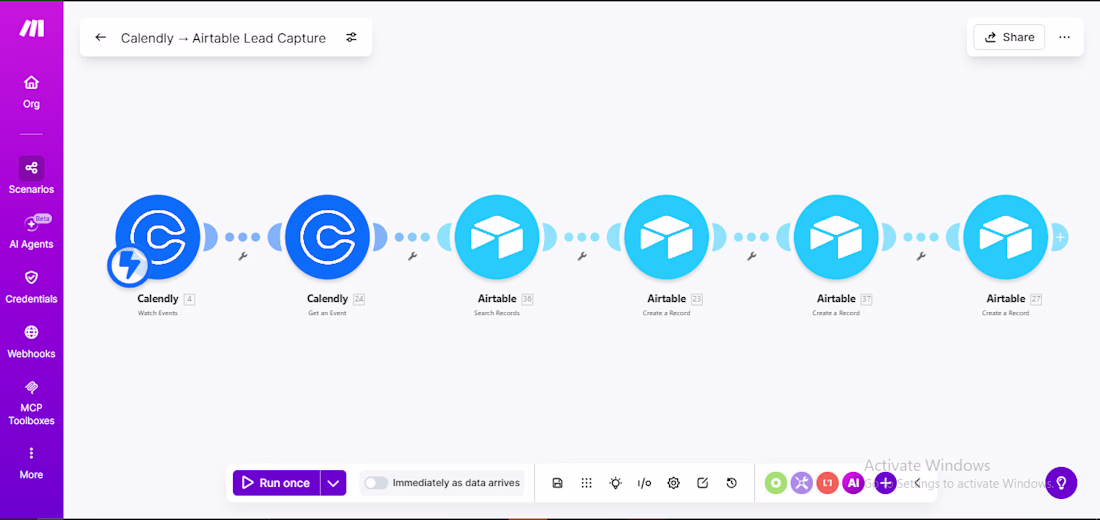Open the Org home page
Image resolution: width=1100 pixels, height=520 pixels.
pyautogui.click(x=31, y=92)
